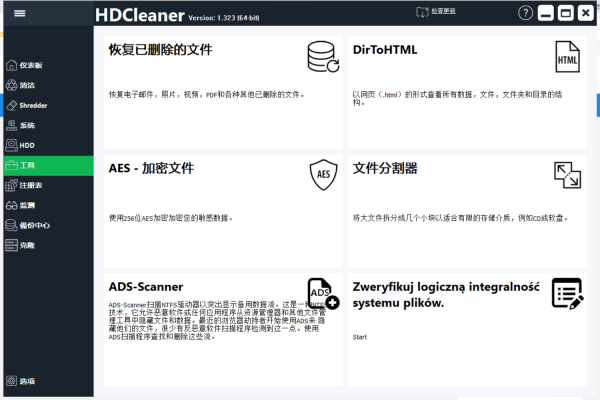Click the checklist pencil icon
Image resolution: width=600 pixels, height=400 pixels.
click(x=567, y=294)
